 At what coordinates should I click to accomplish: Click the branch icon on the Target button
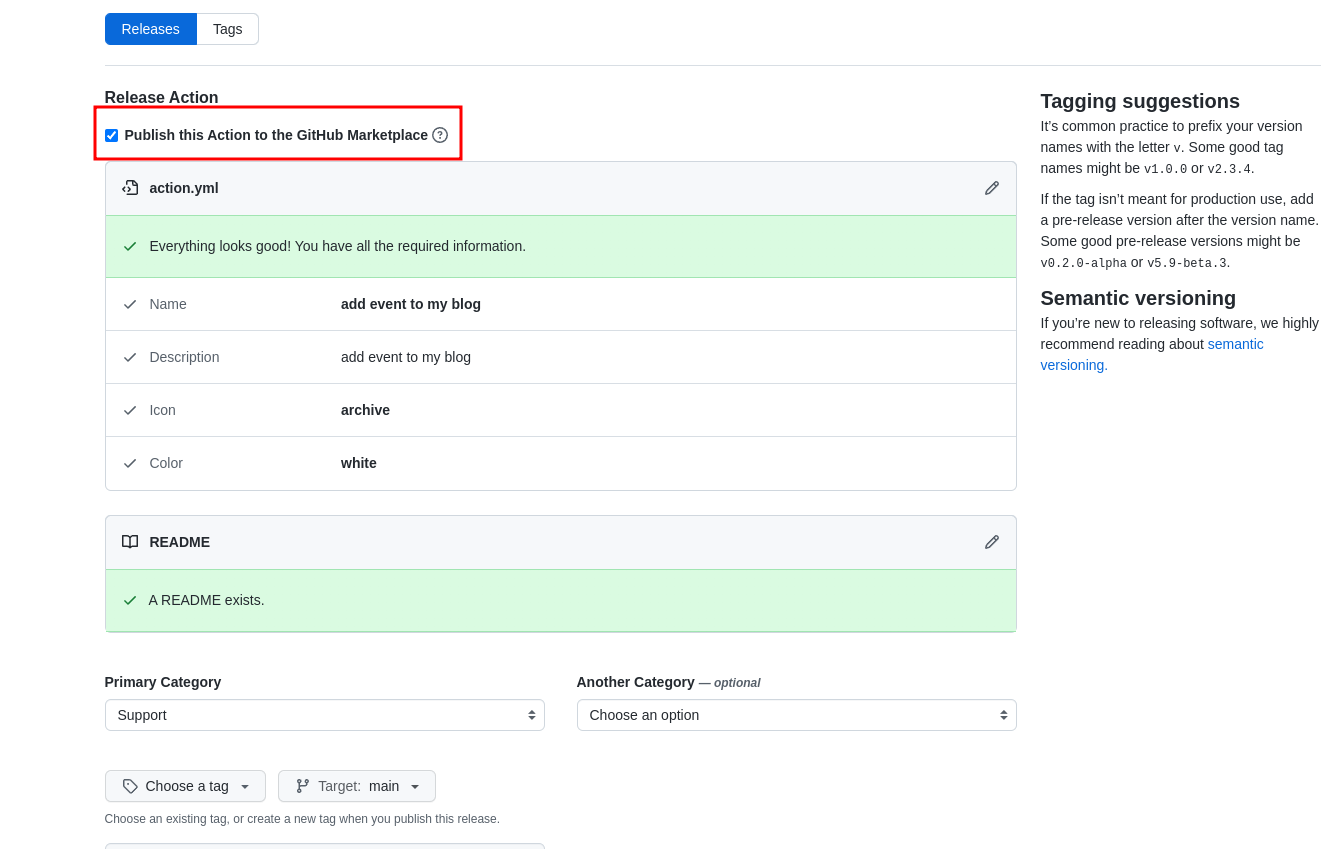[x=303, y=786]
